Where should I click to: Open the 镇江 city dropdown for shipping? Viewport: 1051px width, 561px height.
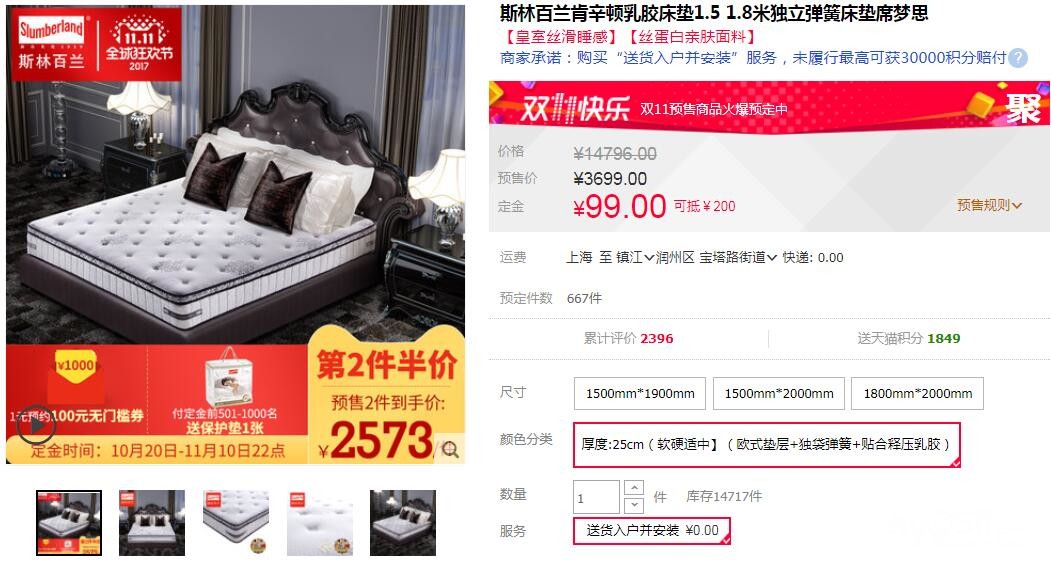(x=635, y=257)
